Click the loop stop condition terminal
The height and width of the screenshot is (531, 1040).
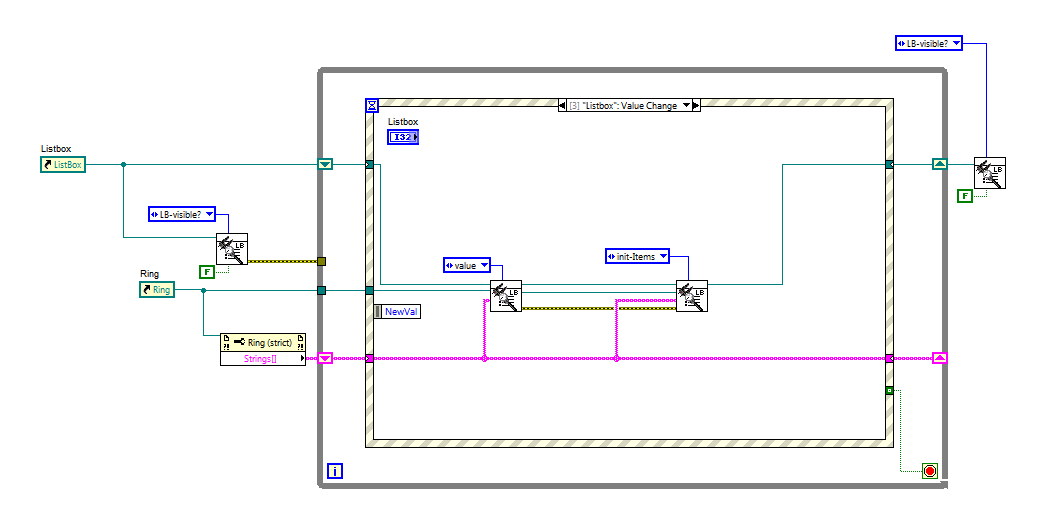coord(930,471)
